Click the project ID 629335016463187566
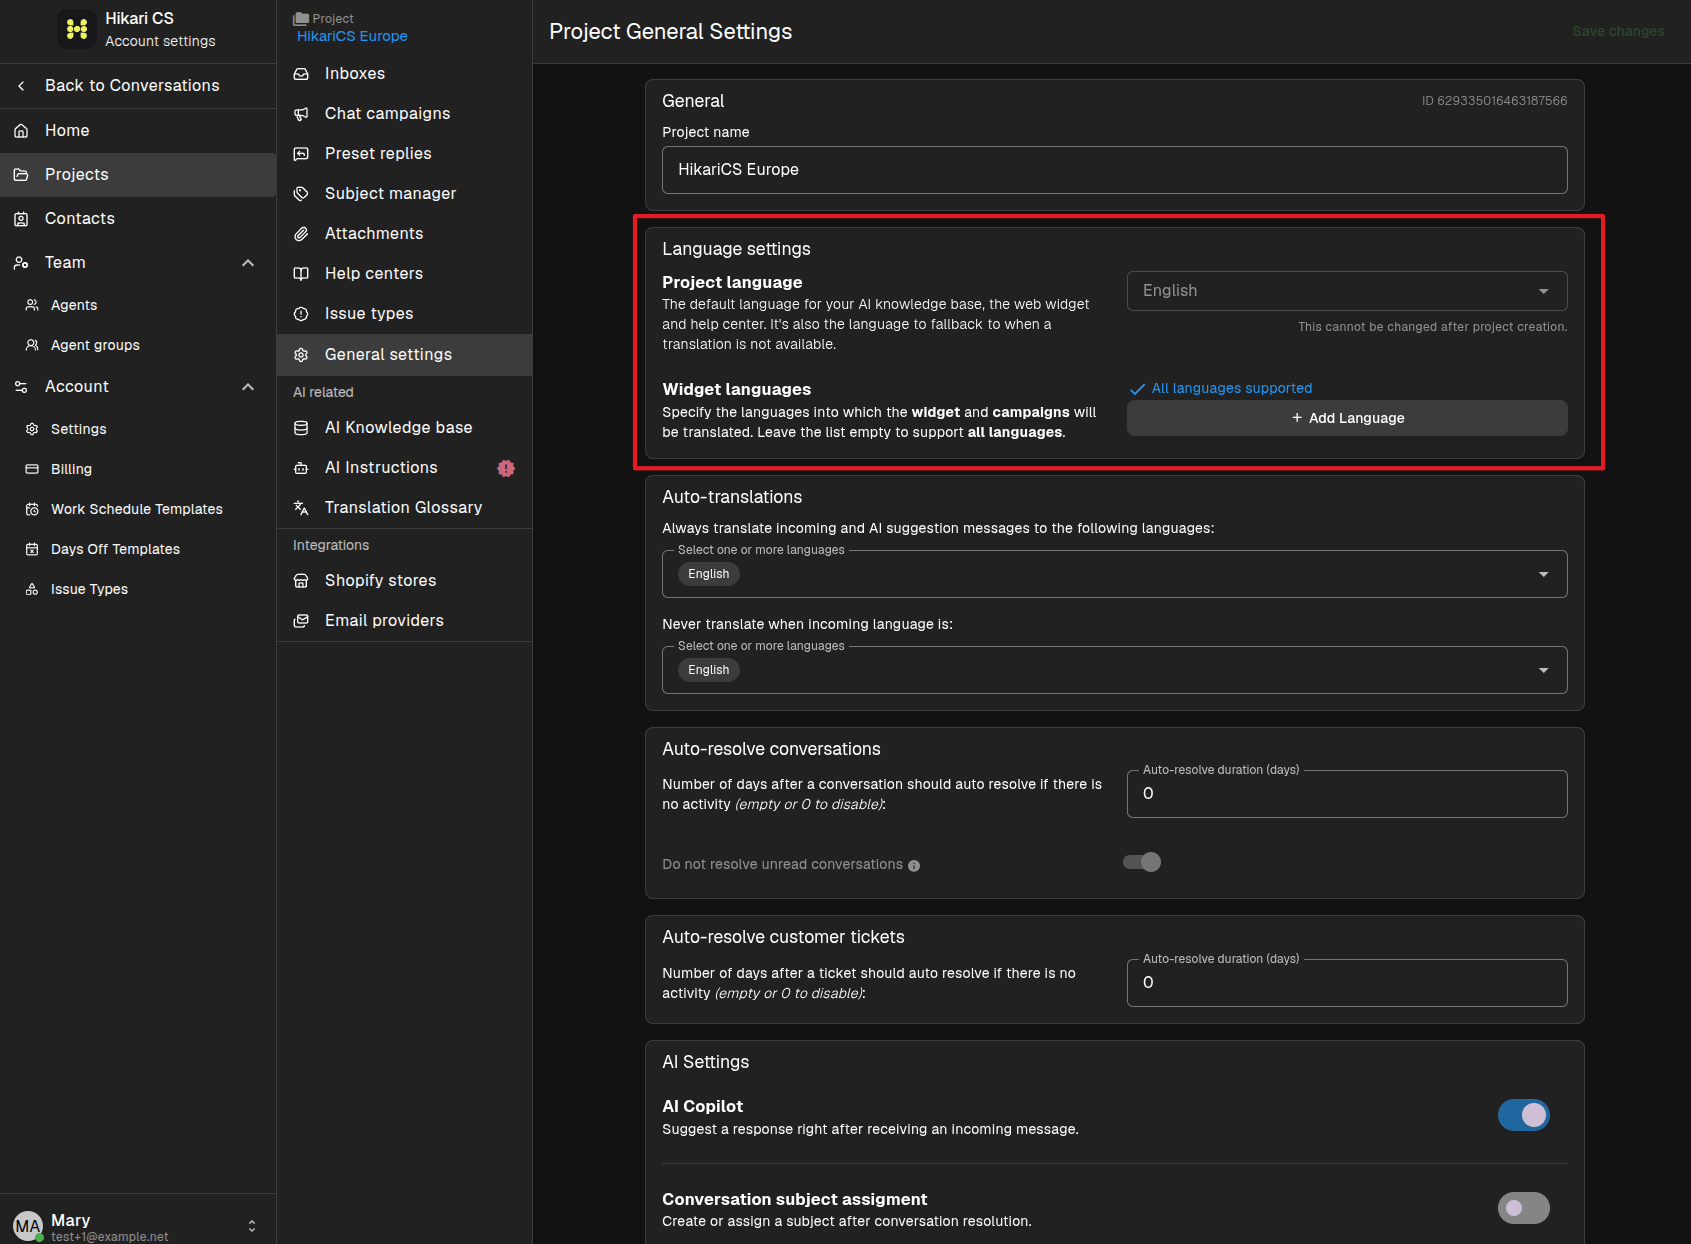The height and width of the screenshot is (1244, 1691). pyautogui.click(x=1494, y=101)
